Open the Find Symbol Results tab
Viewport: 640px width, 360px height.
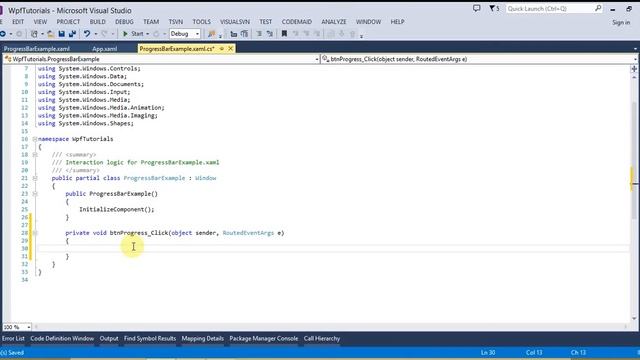click(150, 338)
